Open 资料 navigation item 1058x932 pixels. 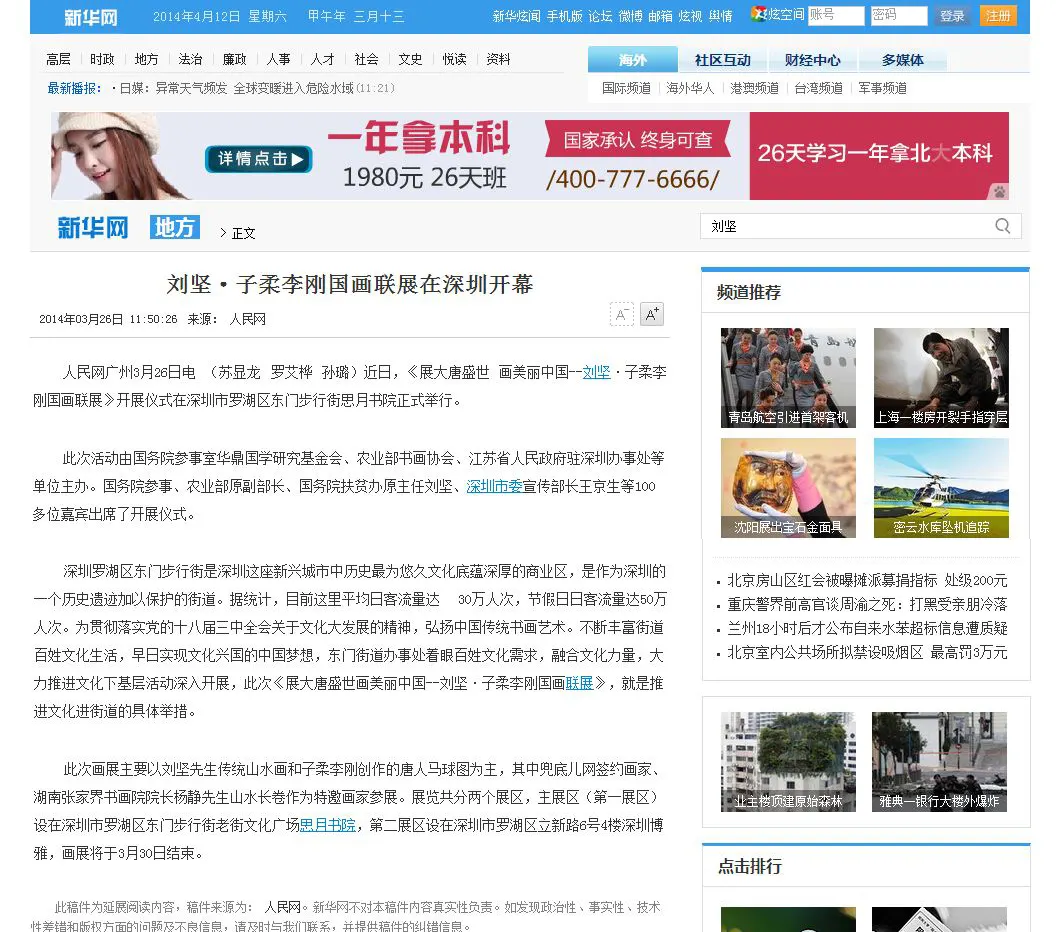tap(498, 59)
